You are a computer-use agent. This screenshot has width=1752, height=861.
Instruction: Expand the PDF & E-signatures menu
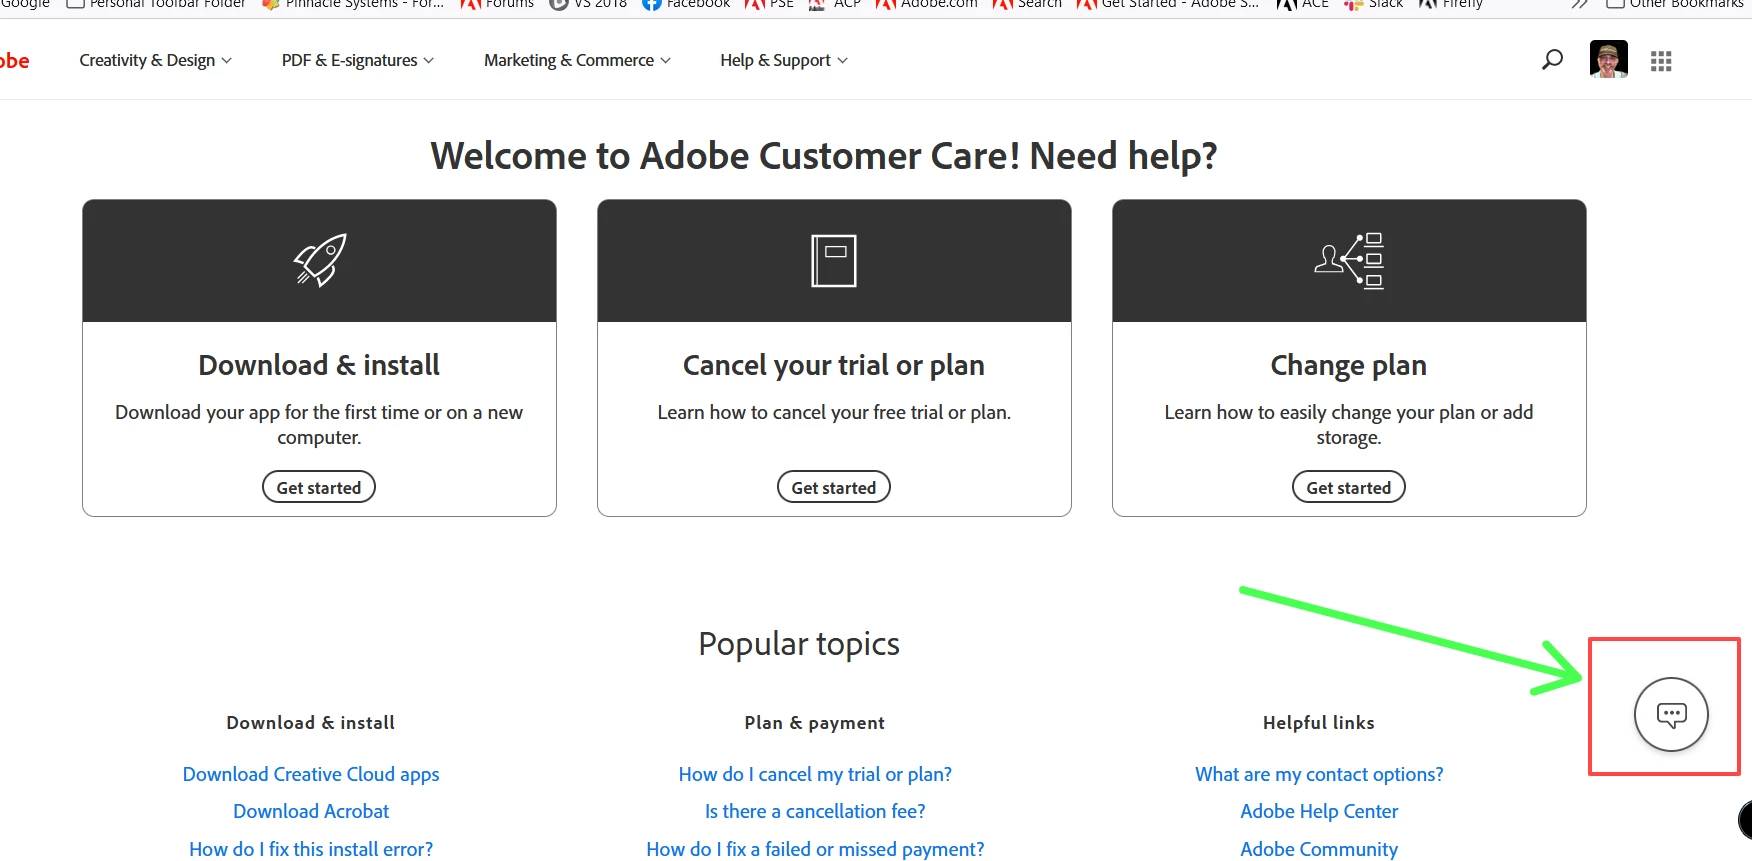[358, 60]
